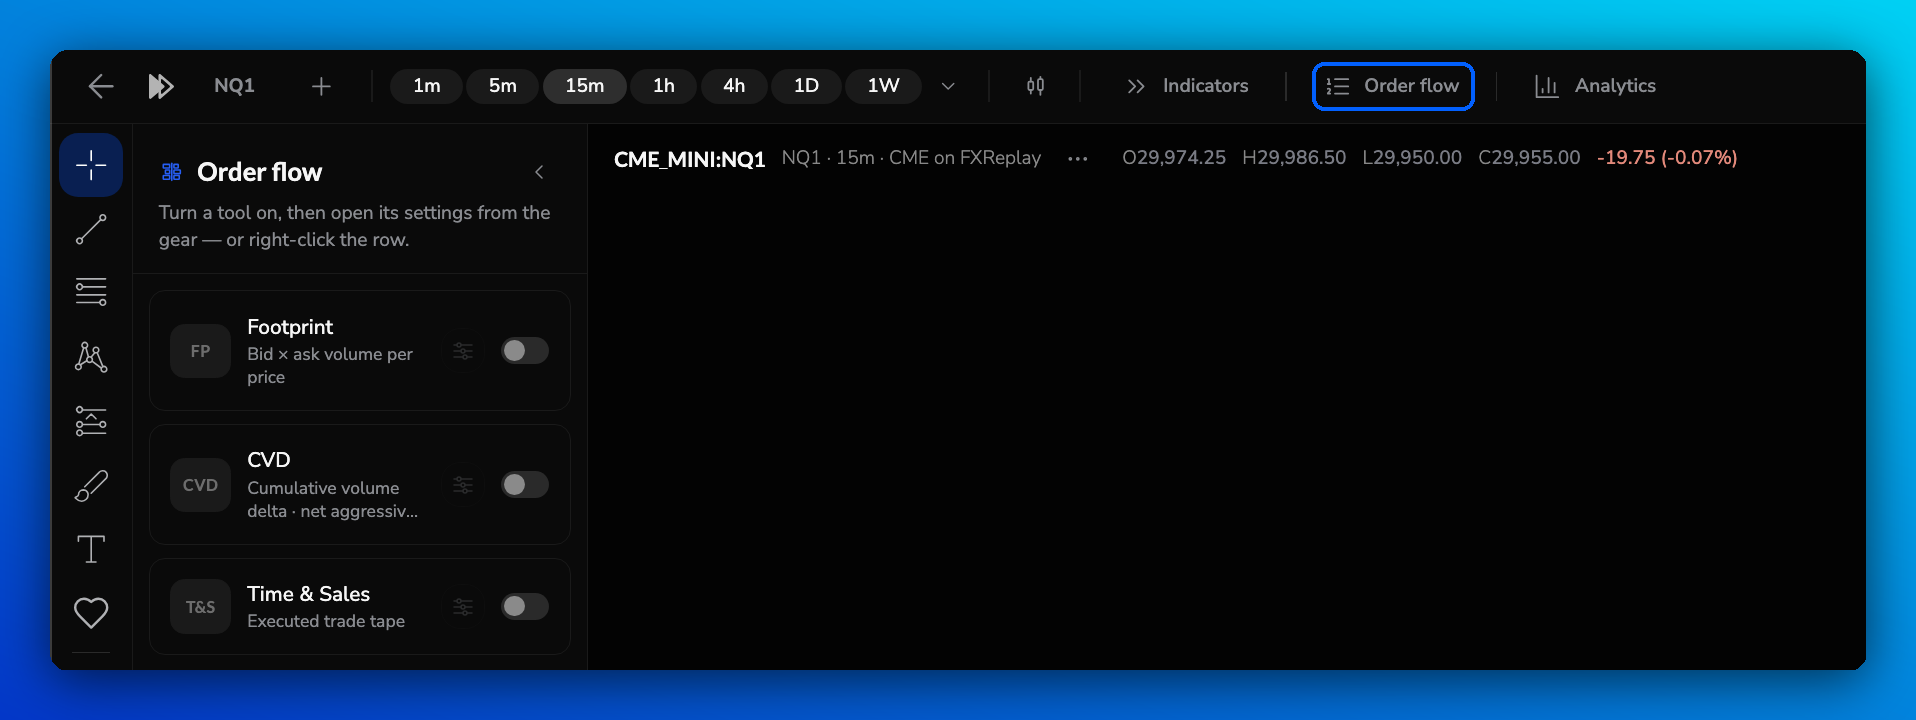
Task: Collapse the Order flow panel
Action: click(539, 172)
